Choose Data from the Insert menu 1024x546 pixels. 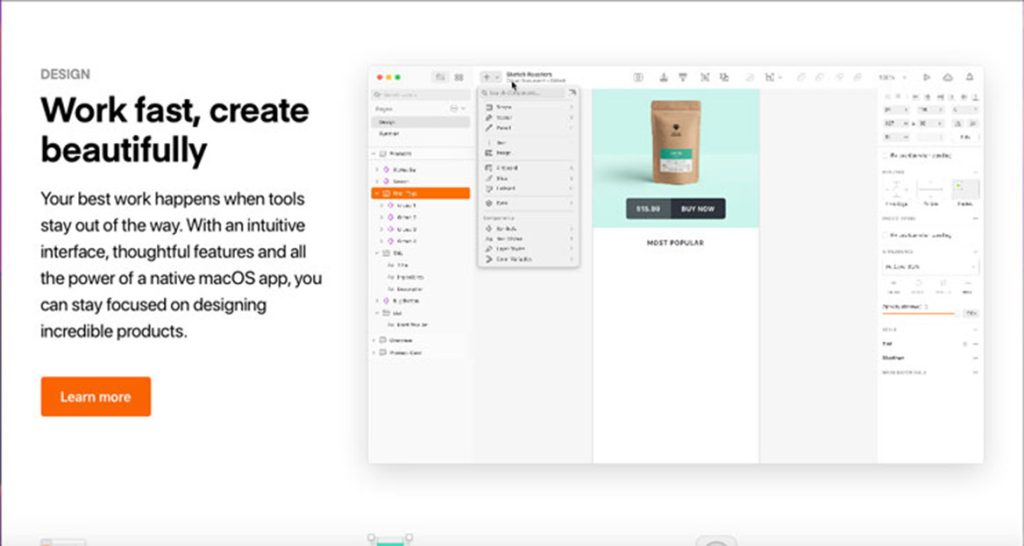tap(528, 203)
